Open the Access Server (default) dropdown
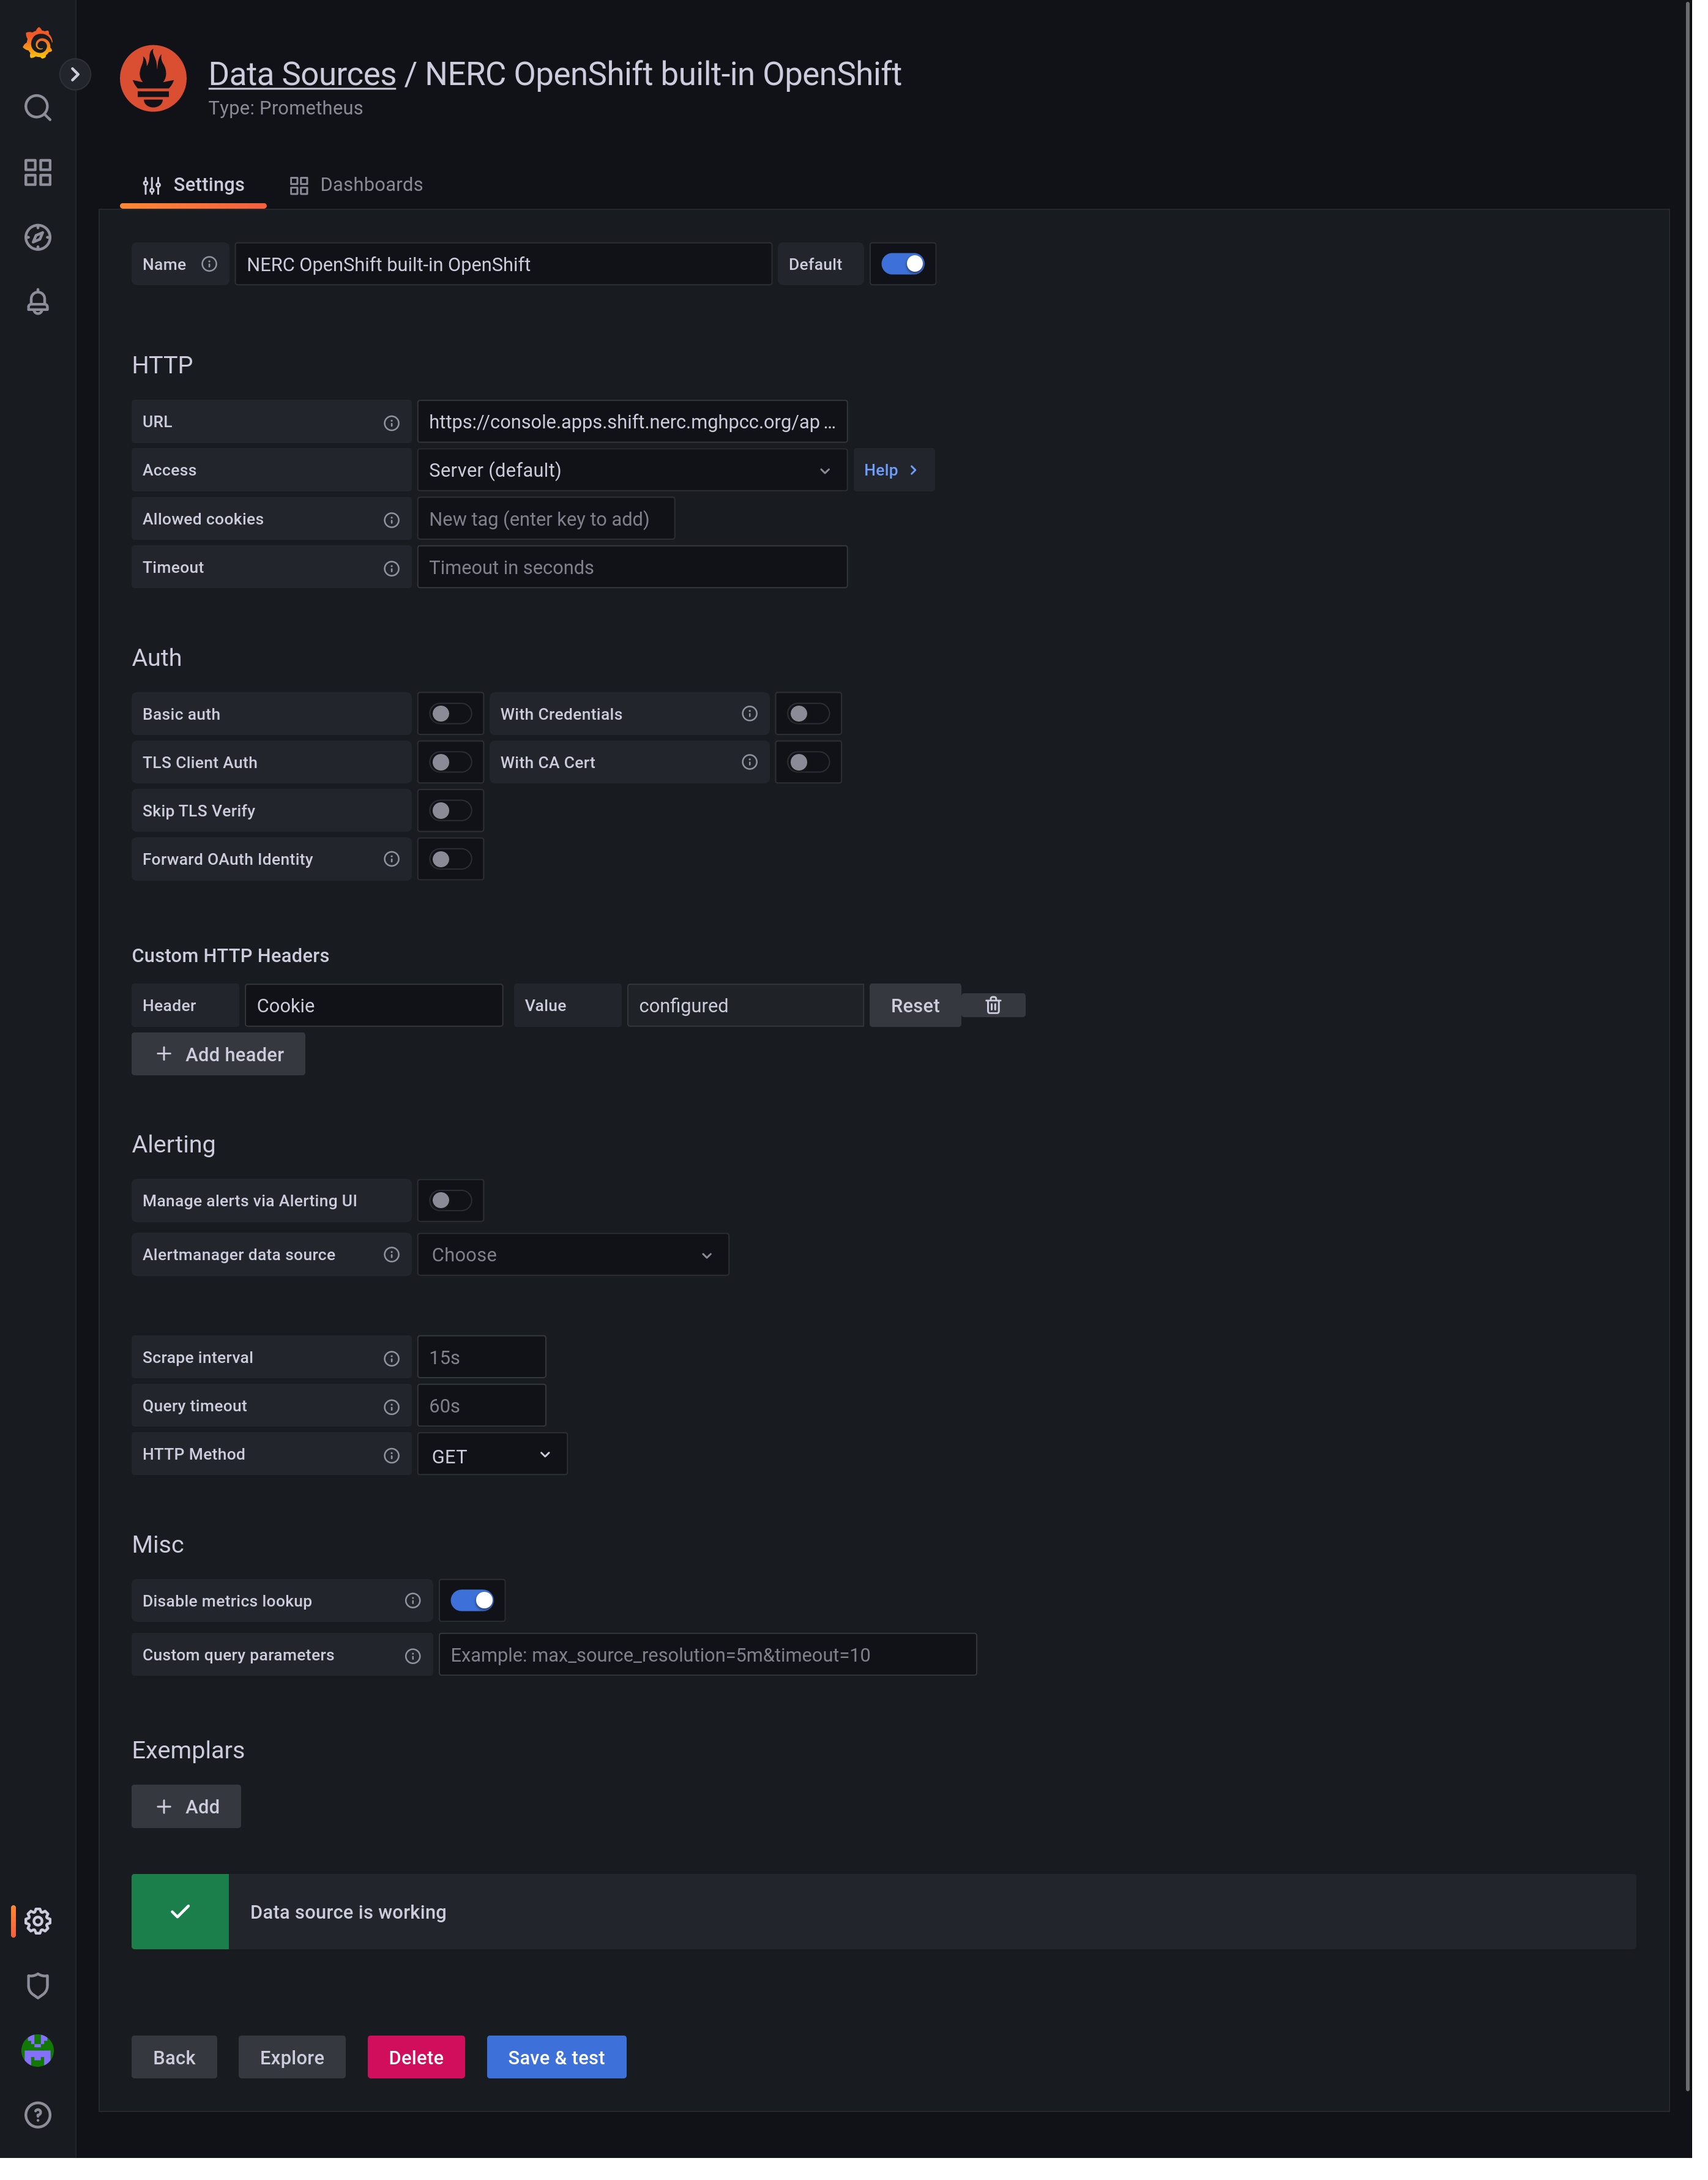The height and width of the screenshot is (2180, 1708). click(x=638, y=474)
